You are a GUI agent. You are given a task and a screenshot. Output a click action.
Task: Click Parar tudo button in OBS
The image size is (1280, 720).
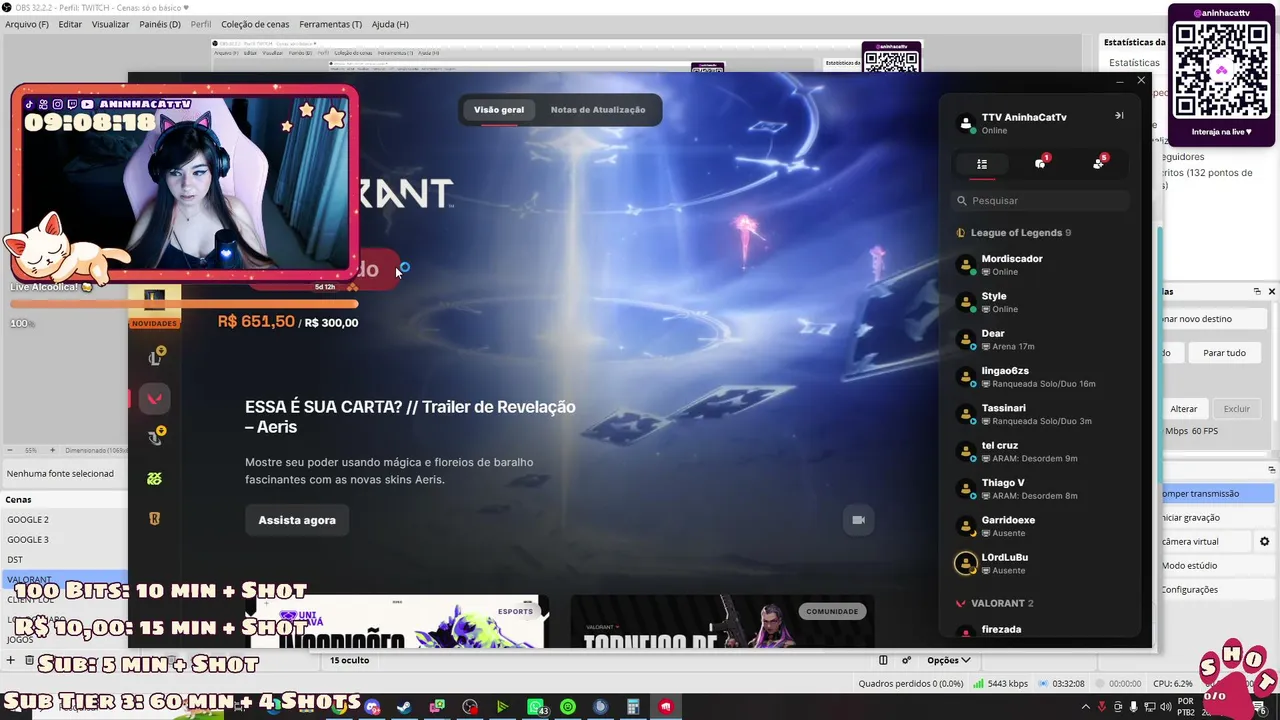pyautogui.click(x=1224, y=353)
